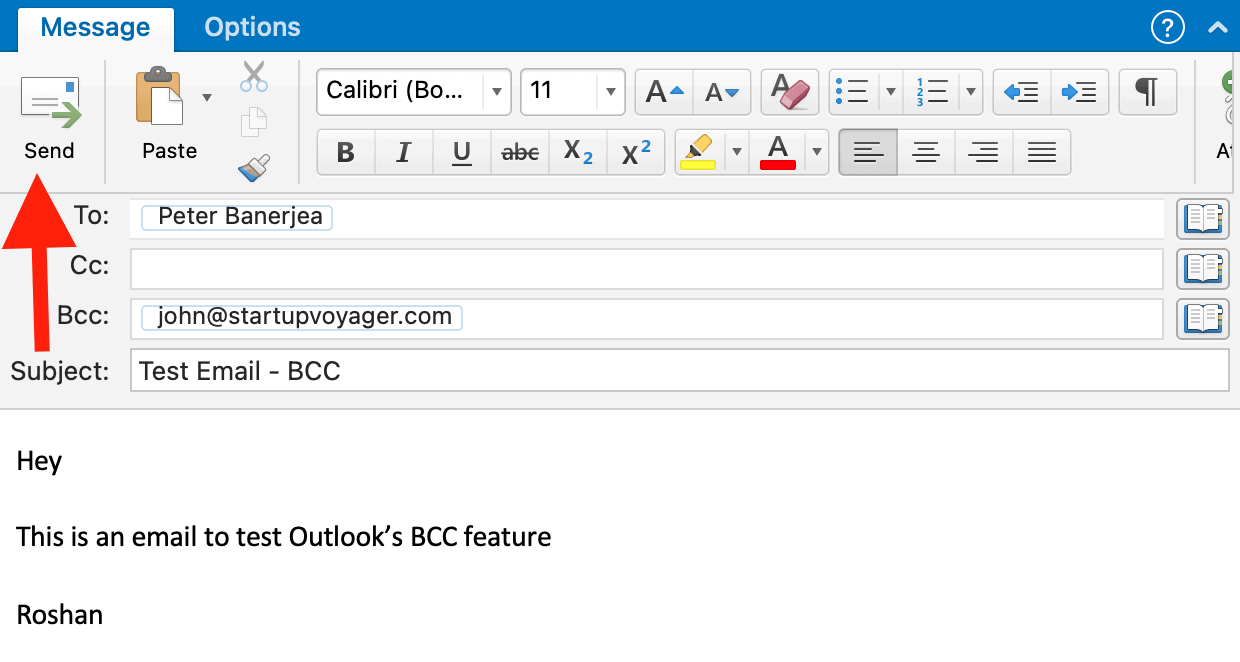Open the address book for the To field
Viewport: 1240px width, 662px height.
(1203, 218)
